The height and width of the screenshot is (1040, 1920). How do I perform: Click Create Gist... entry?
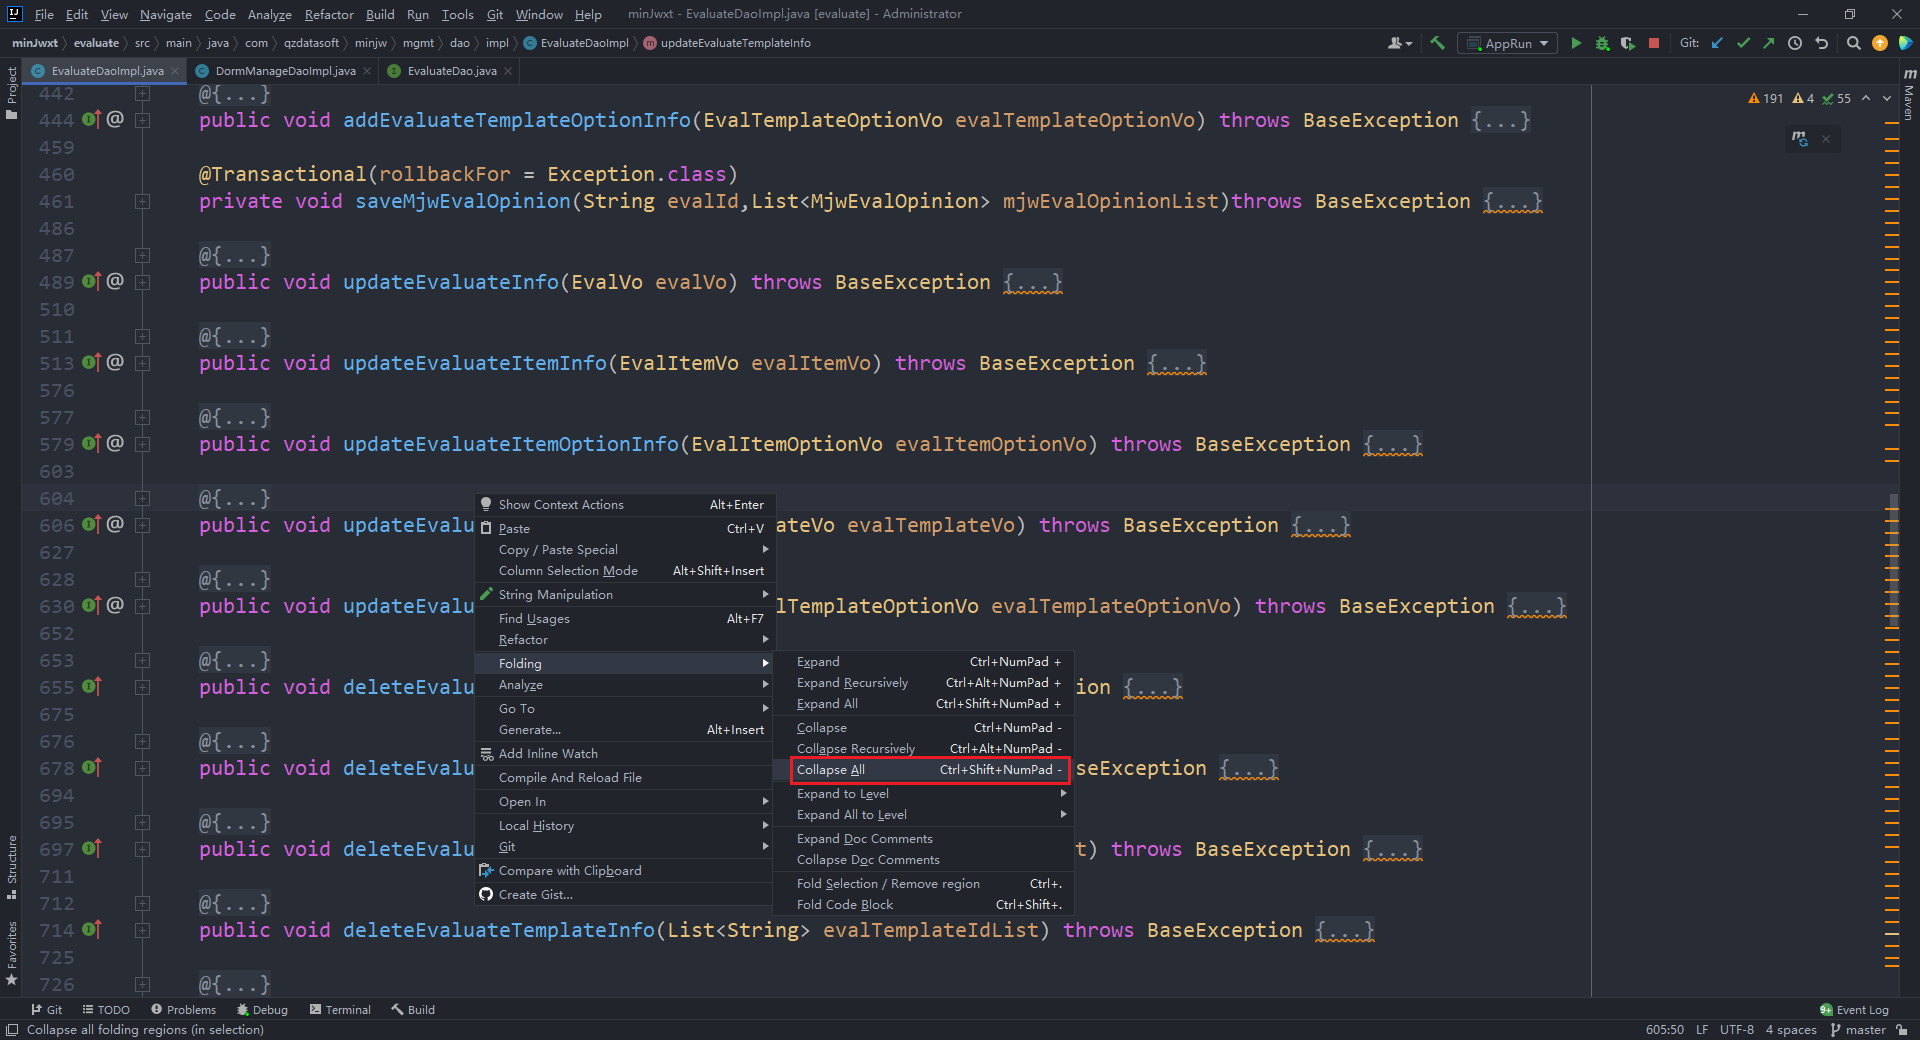coord(625,895)
